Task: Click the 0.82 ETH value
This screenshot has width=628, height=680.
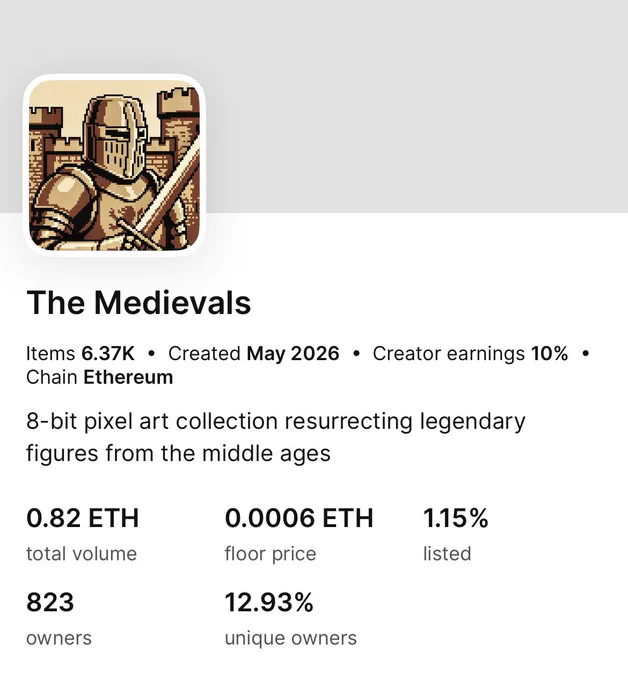Action: tap(82, 518)
